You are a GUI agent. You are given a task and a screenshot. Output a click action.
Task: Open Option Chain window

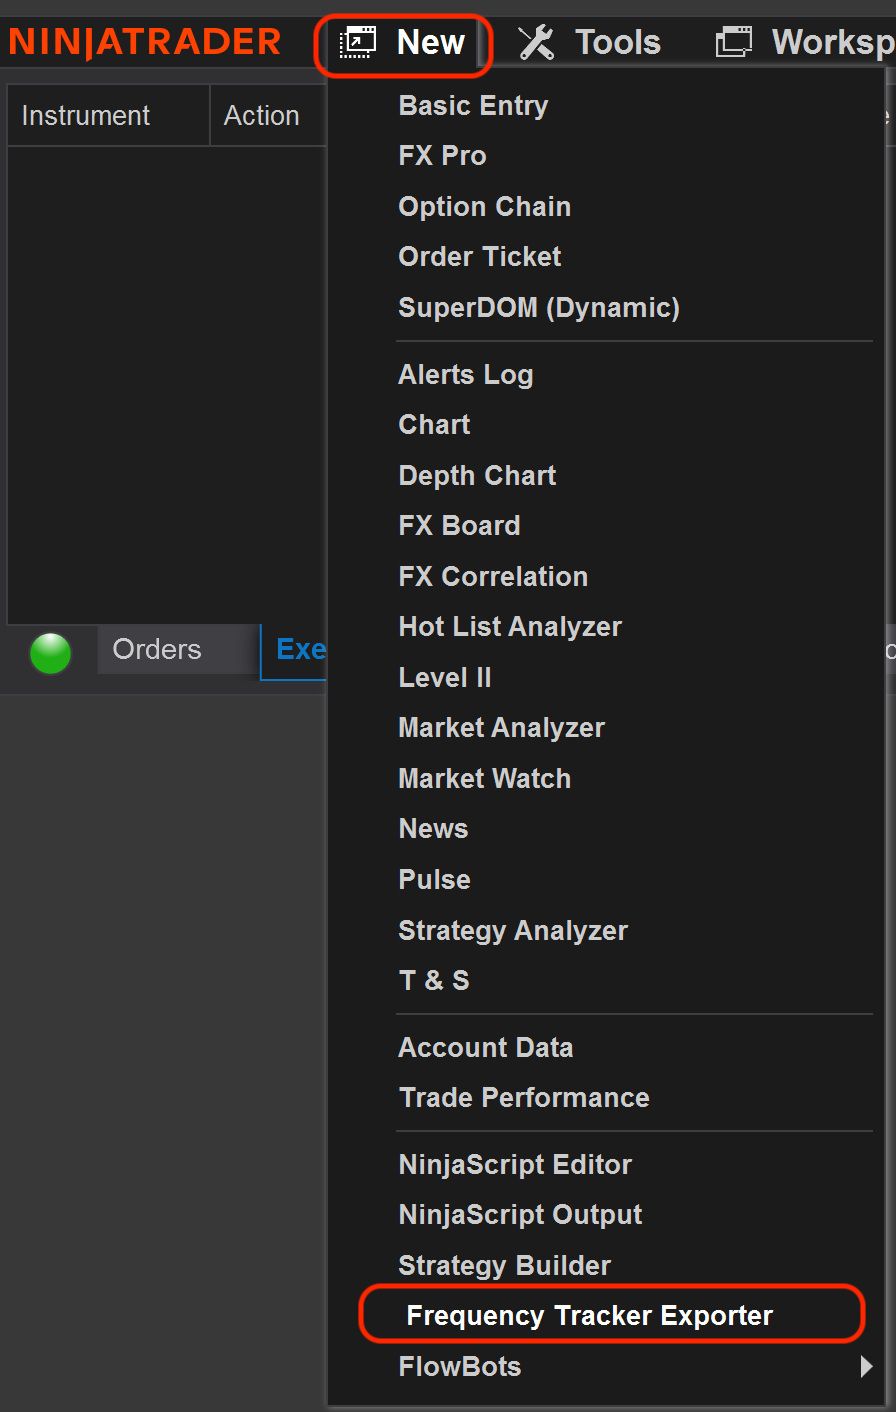pyautogui.click(x=485, y=207)
